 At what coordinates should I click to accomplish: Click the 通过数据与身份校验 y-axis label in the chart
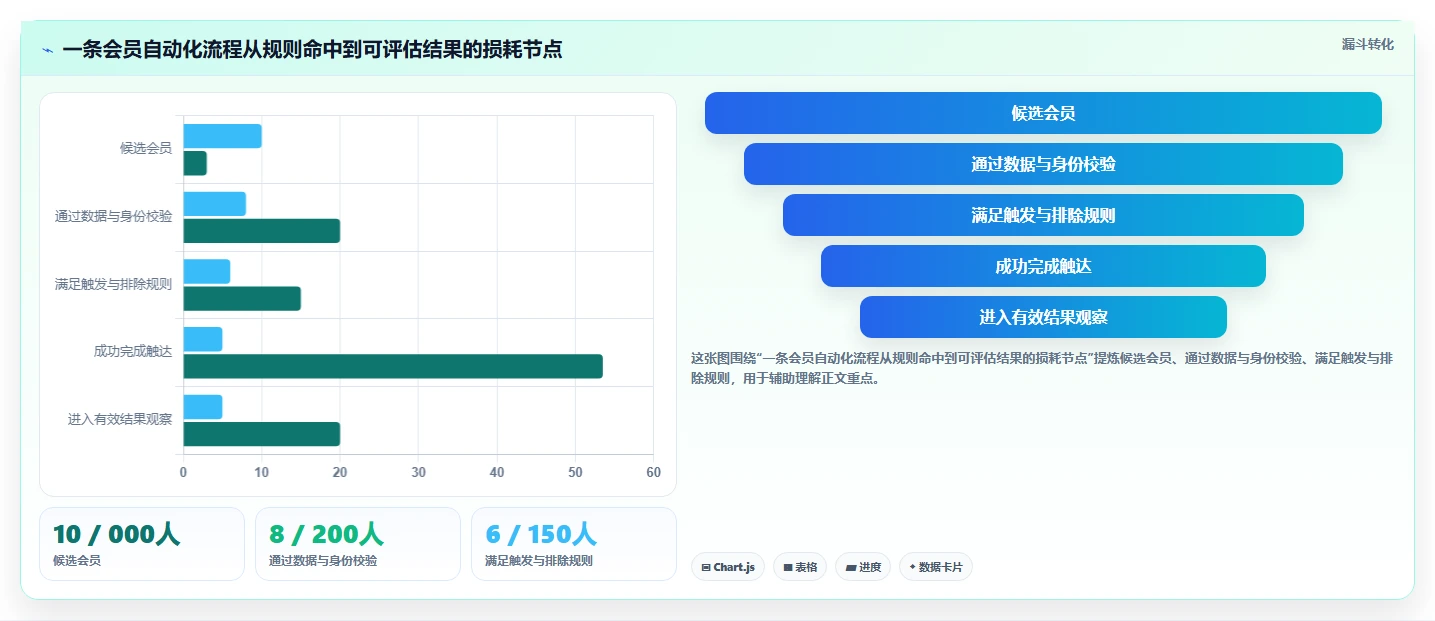pos(113,216)
